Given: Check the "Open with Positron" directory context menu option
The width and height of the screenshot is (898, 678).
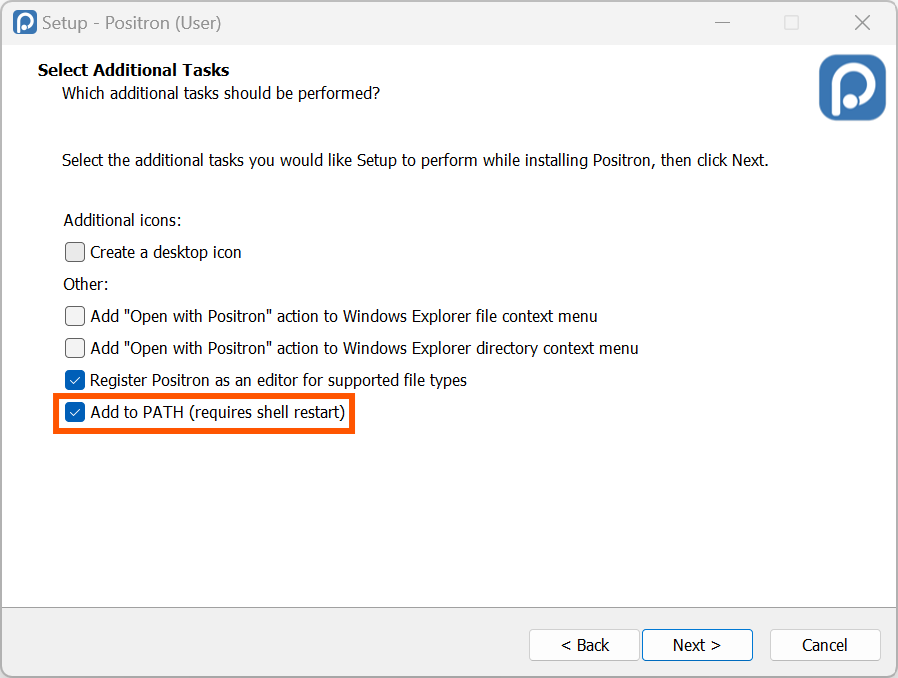Looking at the screenshot, I should [x=74, y=348].
